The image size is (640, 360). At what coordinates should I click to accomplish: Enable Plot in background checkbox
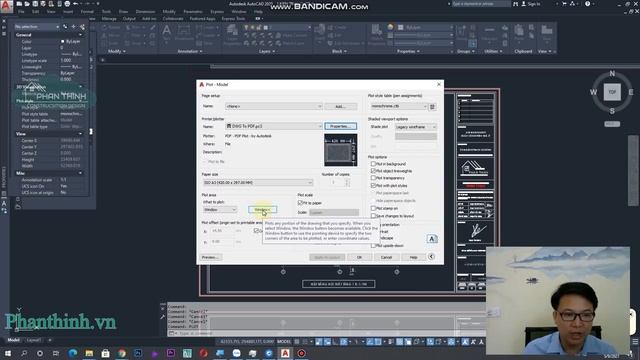coord(373,164)
